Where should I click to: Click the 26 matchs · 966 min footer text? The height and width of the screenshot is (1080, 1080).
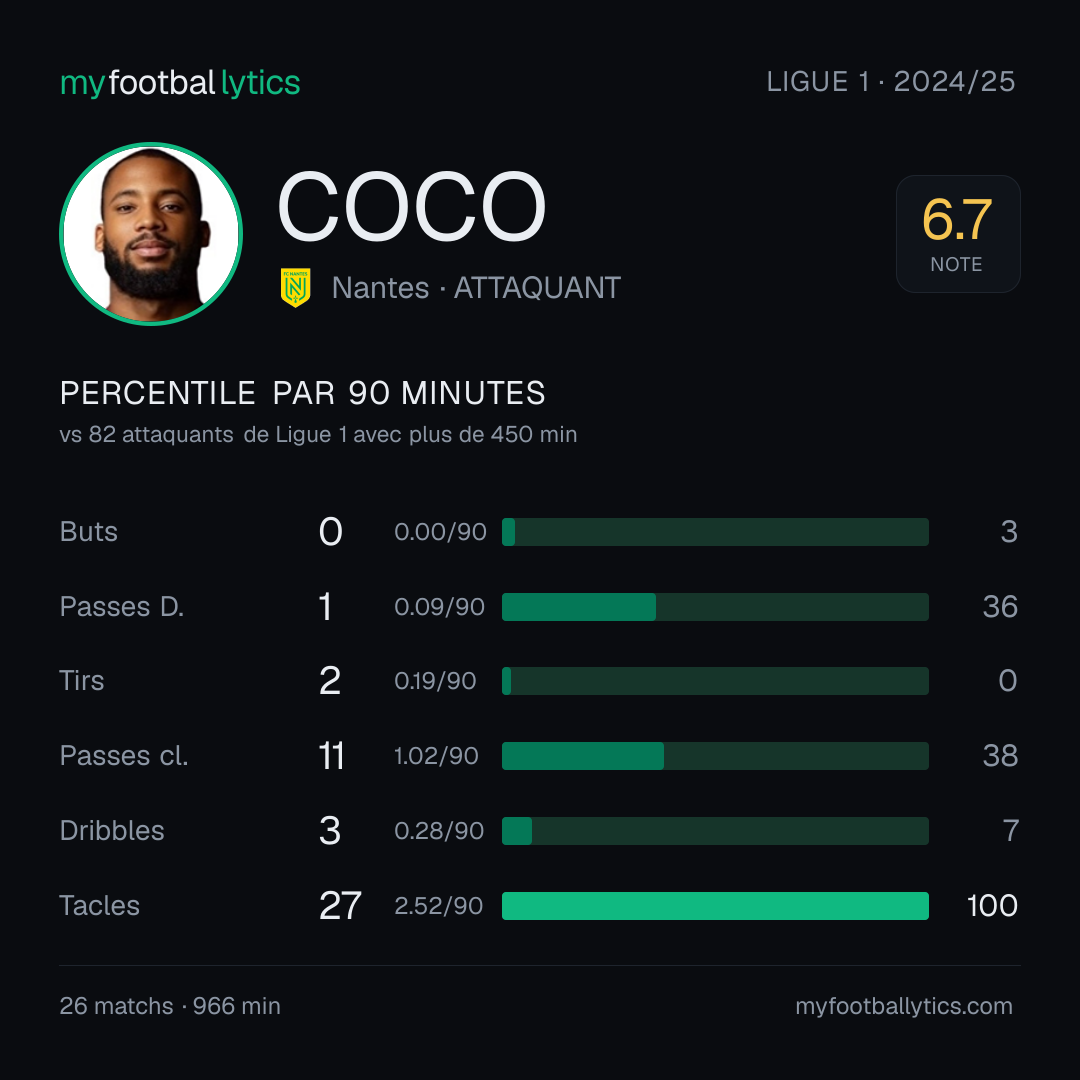pos(170,1006)
